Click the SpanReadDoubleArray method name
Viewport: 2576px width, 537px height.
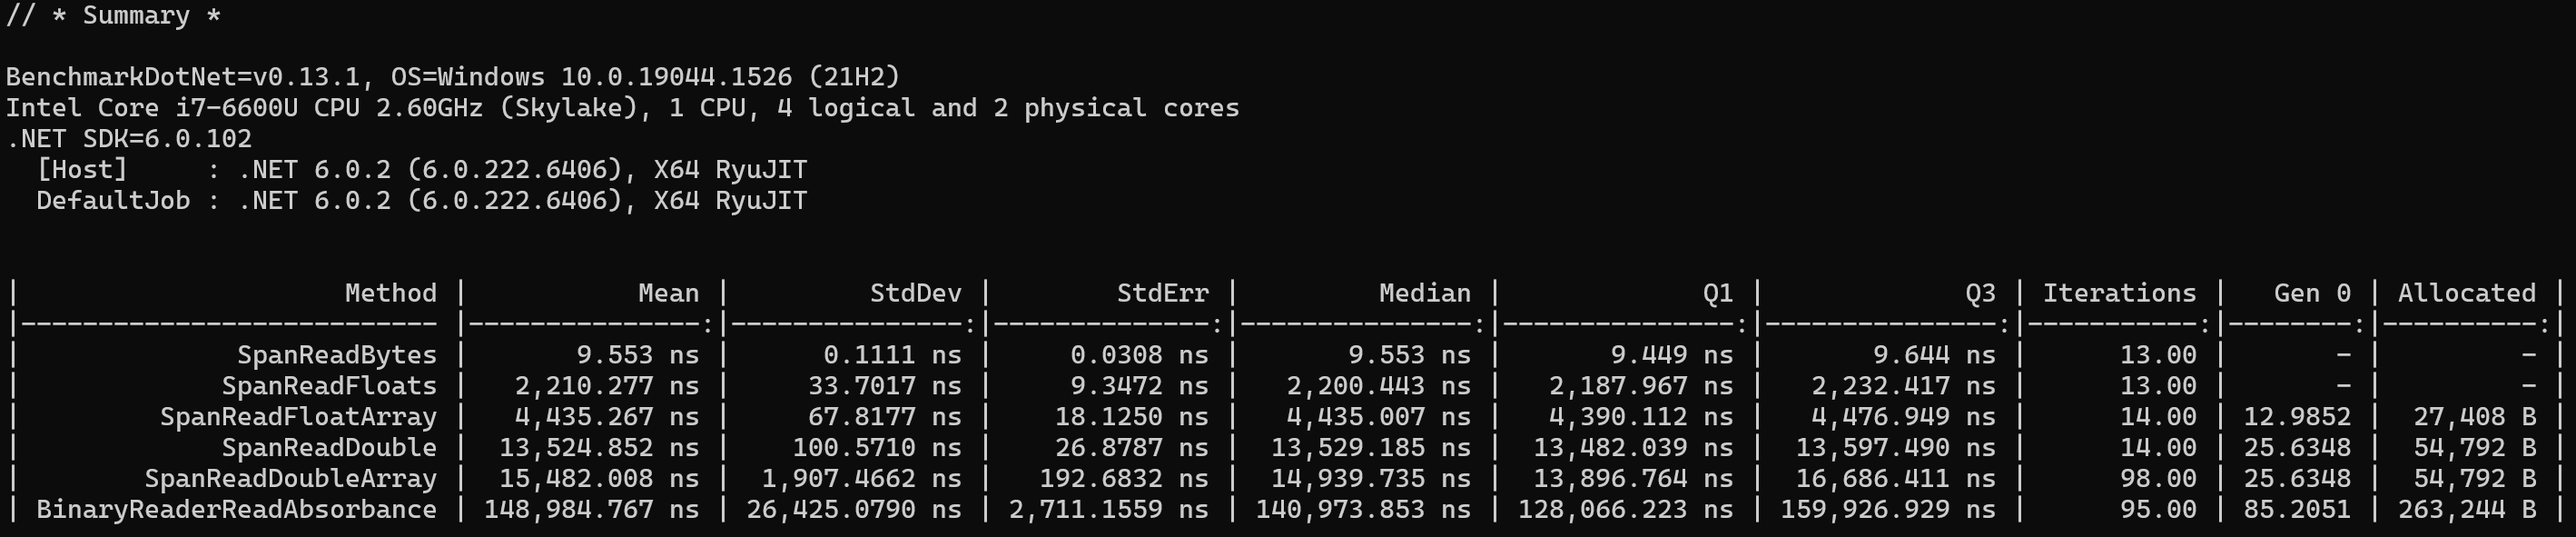tap(291, 479)
